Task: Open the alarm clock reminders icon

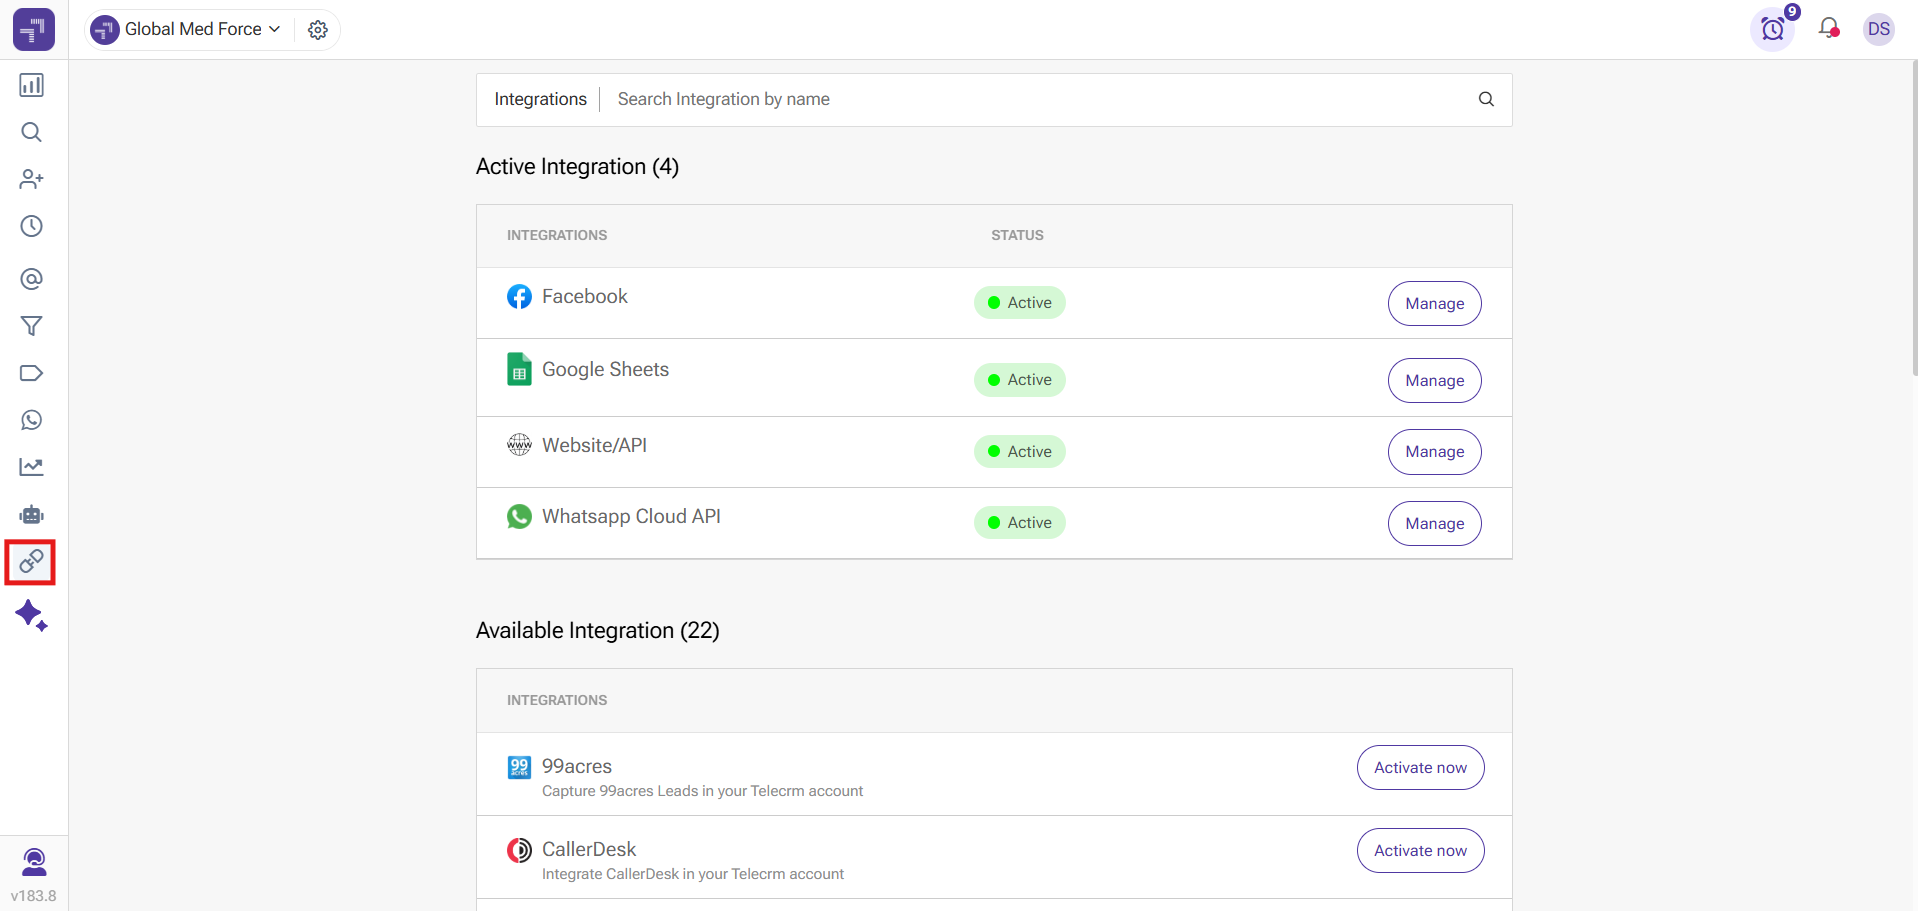Action: pos(1773,29)
